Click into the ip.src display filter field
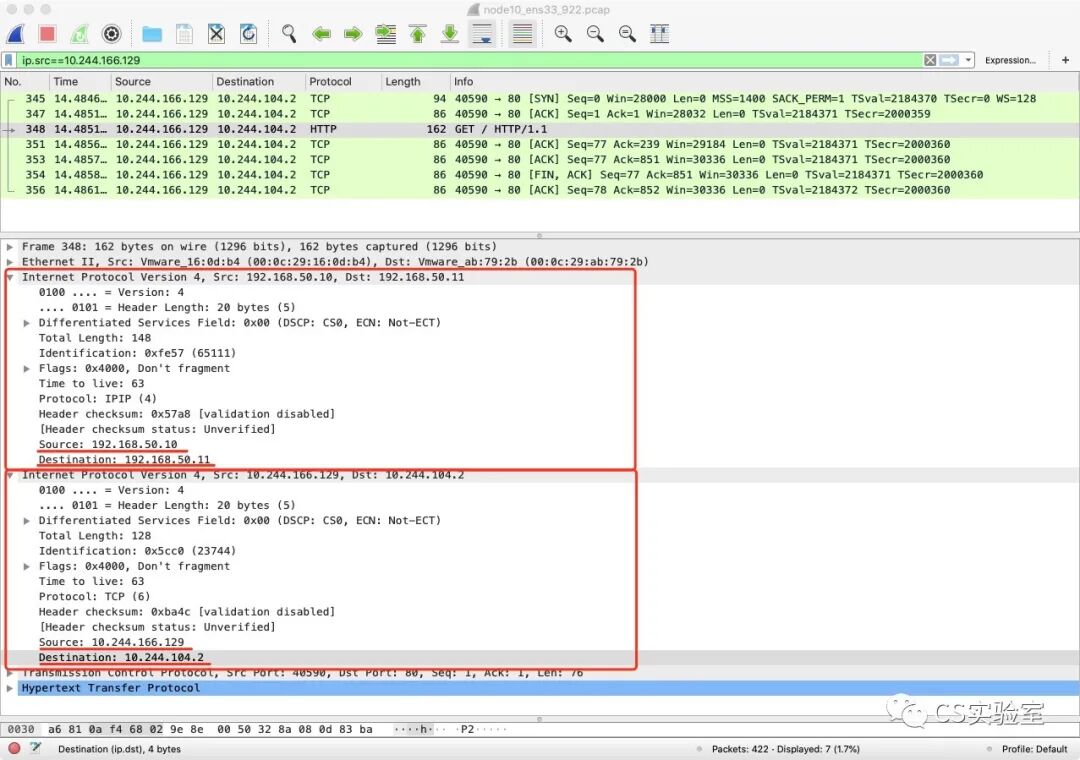The width and height of the screenshot is (1080, 760). pyautogui.click(x=468, y=61)
